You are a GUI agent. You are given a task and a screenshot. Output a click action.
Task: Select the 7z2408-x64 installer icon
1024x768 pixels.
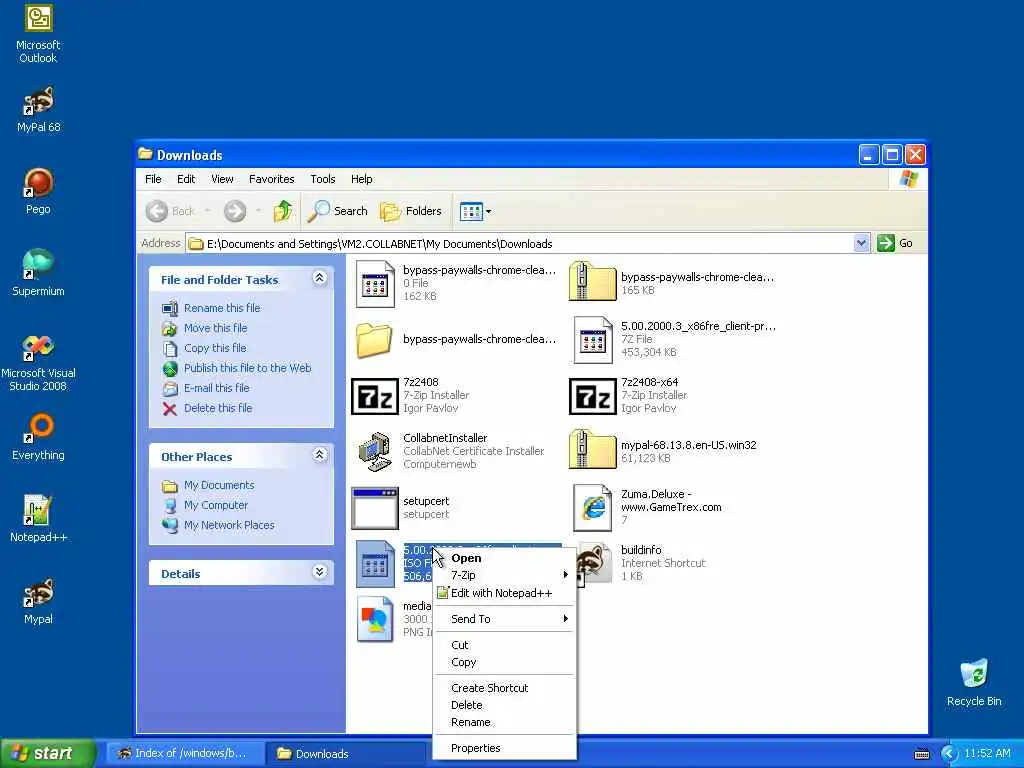(x=592, y=396)
